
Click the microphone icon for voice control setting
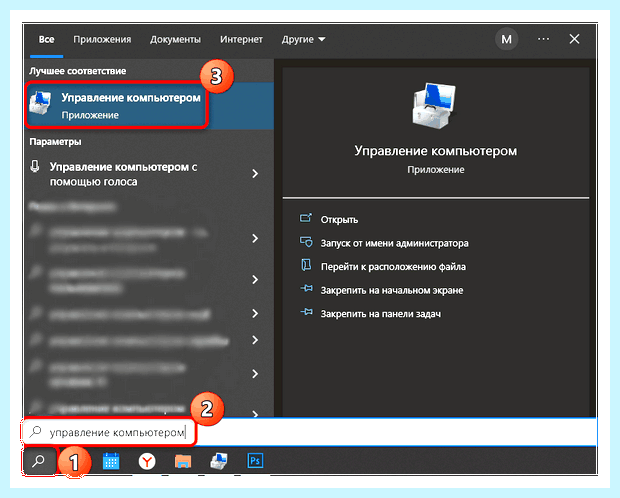[x=35, y=167]
